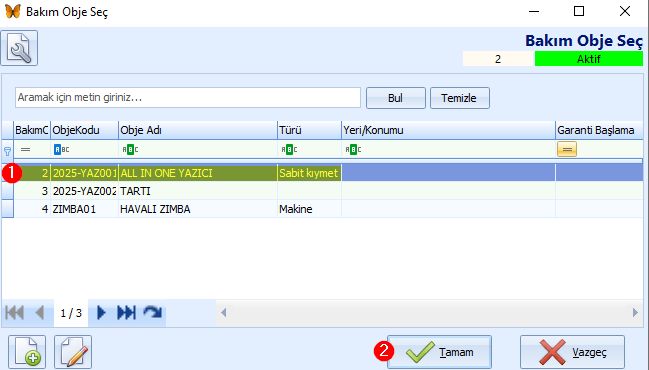Click the search text input field
This screenshot has width=649, height=370.
click(x=188, y=98)
